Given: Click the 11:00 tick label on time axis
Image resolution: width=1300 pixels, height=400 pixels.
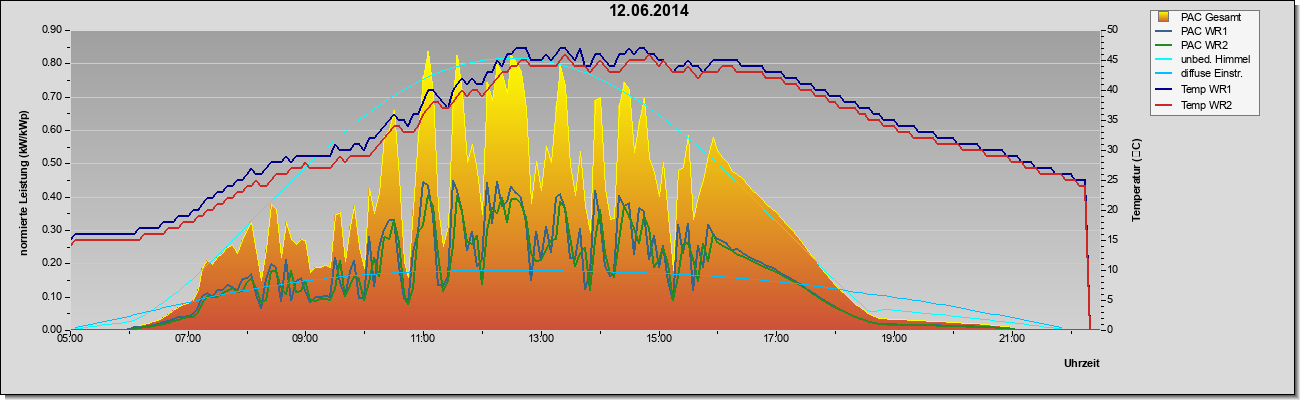Looking at the screenshot, I should click(422, 340).
